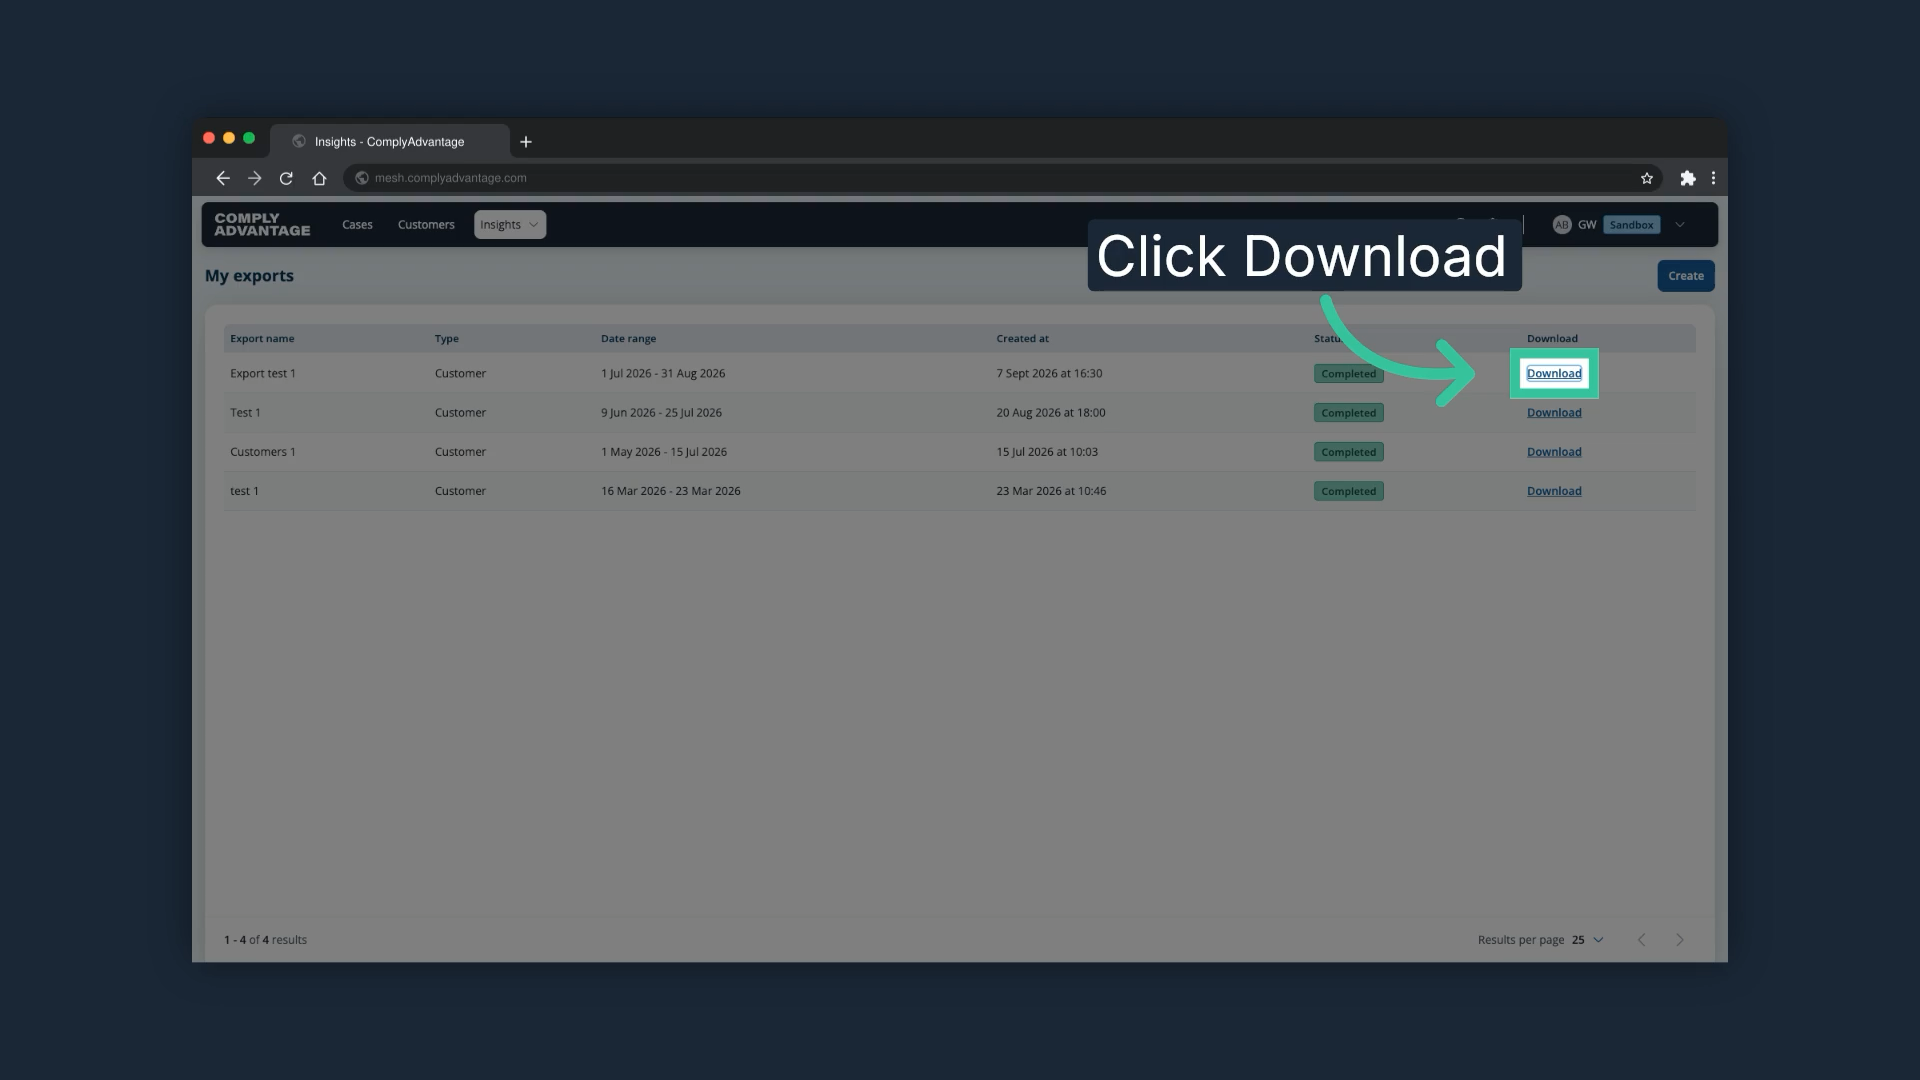Image resolution: width=1920 pixels, height=1080 pixels.
Task: Click the Date range column header
Action: 628,339
